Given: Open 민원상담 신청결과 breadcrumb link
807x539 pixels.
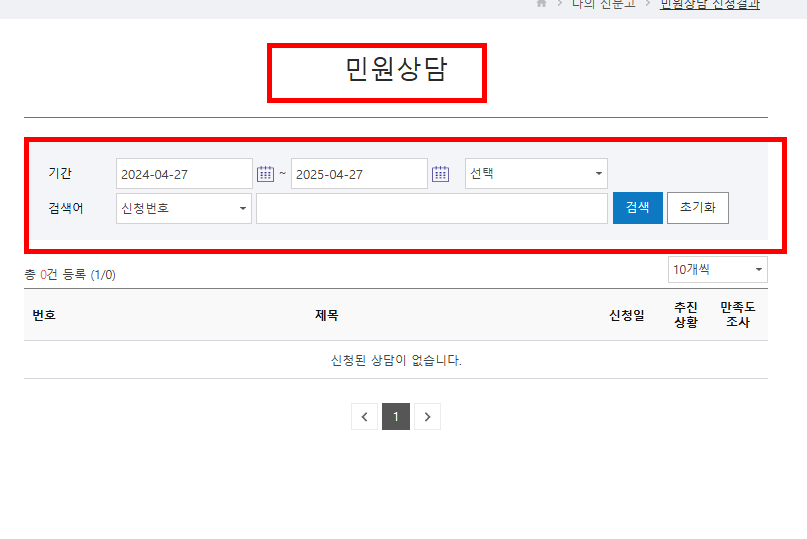Looking at the screenshot, I should (x=710, y=4).
